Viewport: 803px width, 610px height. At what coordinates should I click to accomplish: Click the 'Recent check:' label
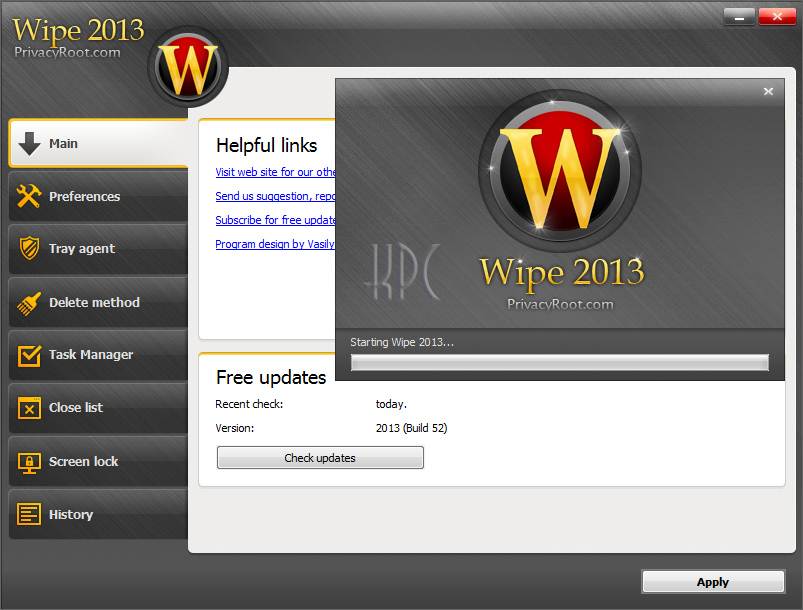(x=249, y=404)
